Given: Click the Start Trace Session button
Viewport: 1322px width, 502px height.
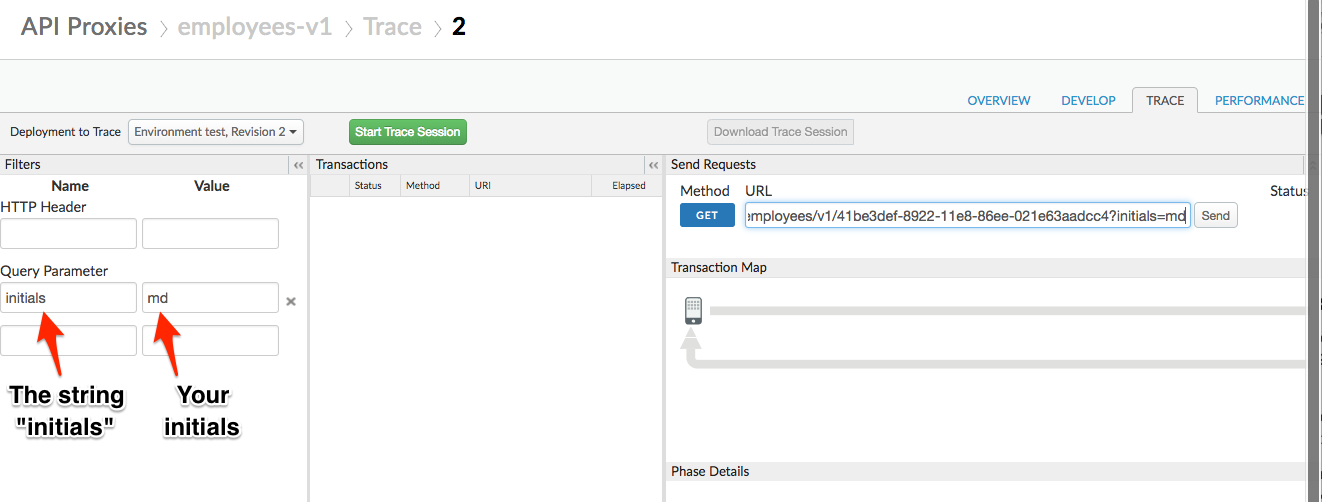Looking at the screenshot, I should pos(408,132).
